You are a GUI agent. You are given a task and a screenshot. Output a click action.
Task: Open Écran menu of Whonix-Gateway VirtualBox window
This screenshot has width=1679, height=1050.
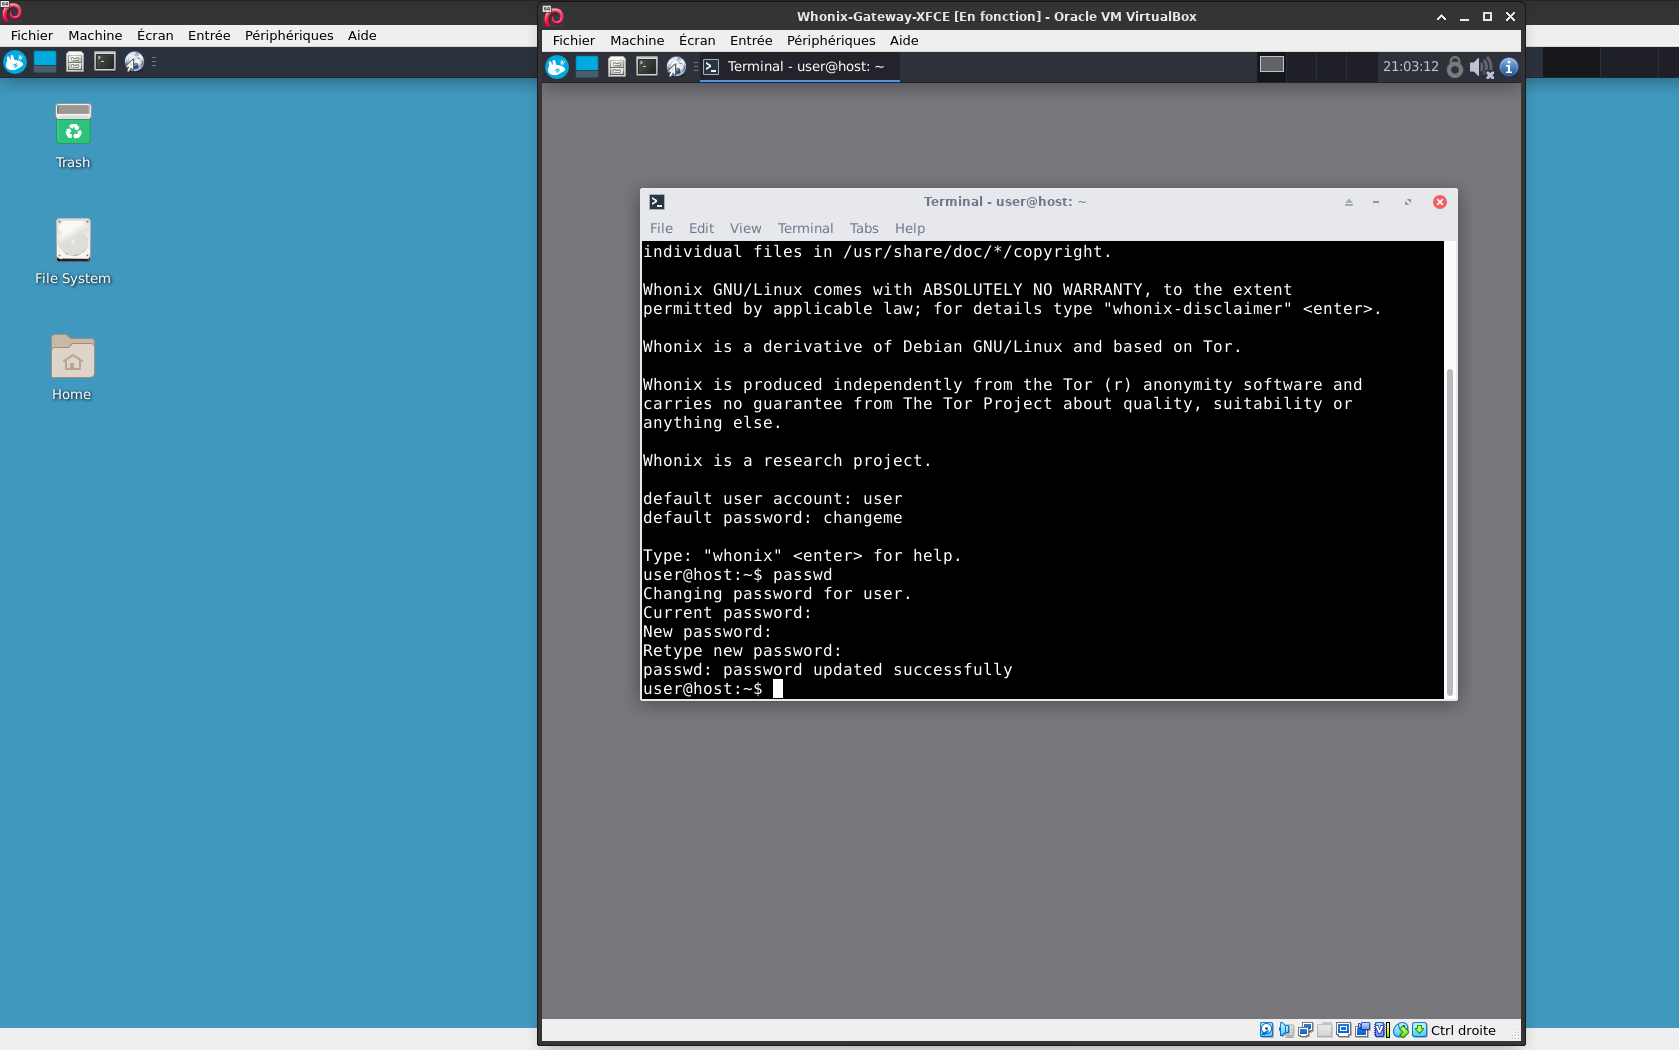point(697,40)
